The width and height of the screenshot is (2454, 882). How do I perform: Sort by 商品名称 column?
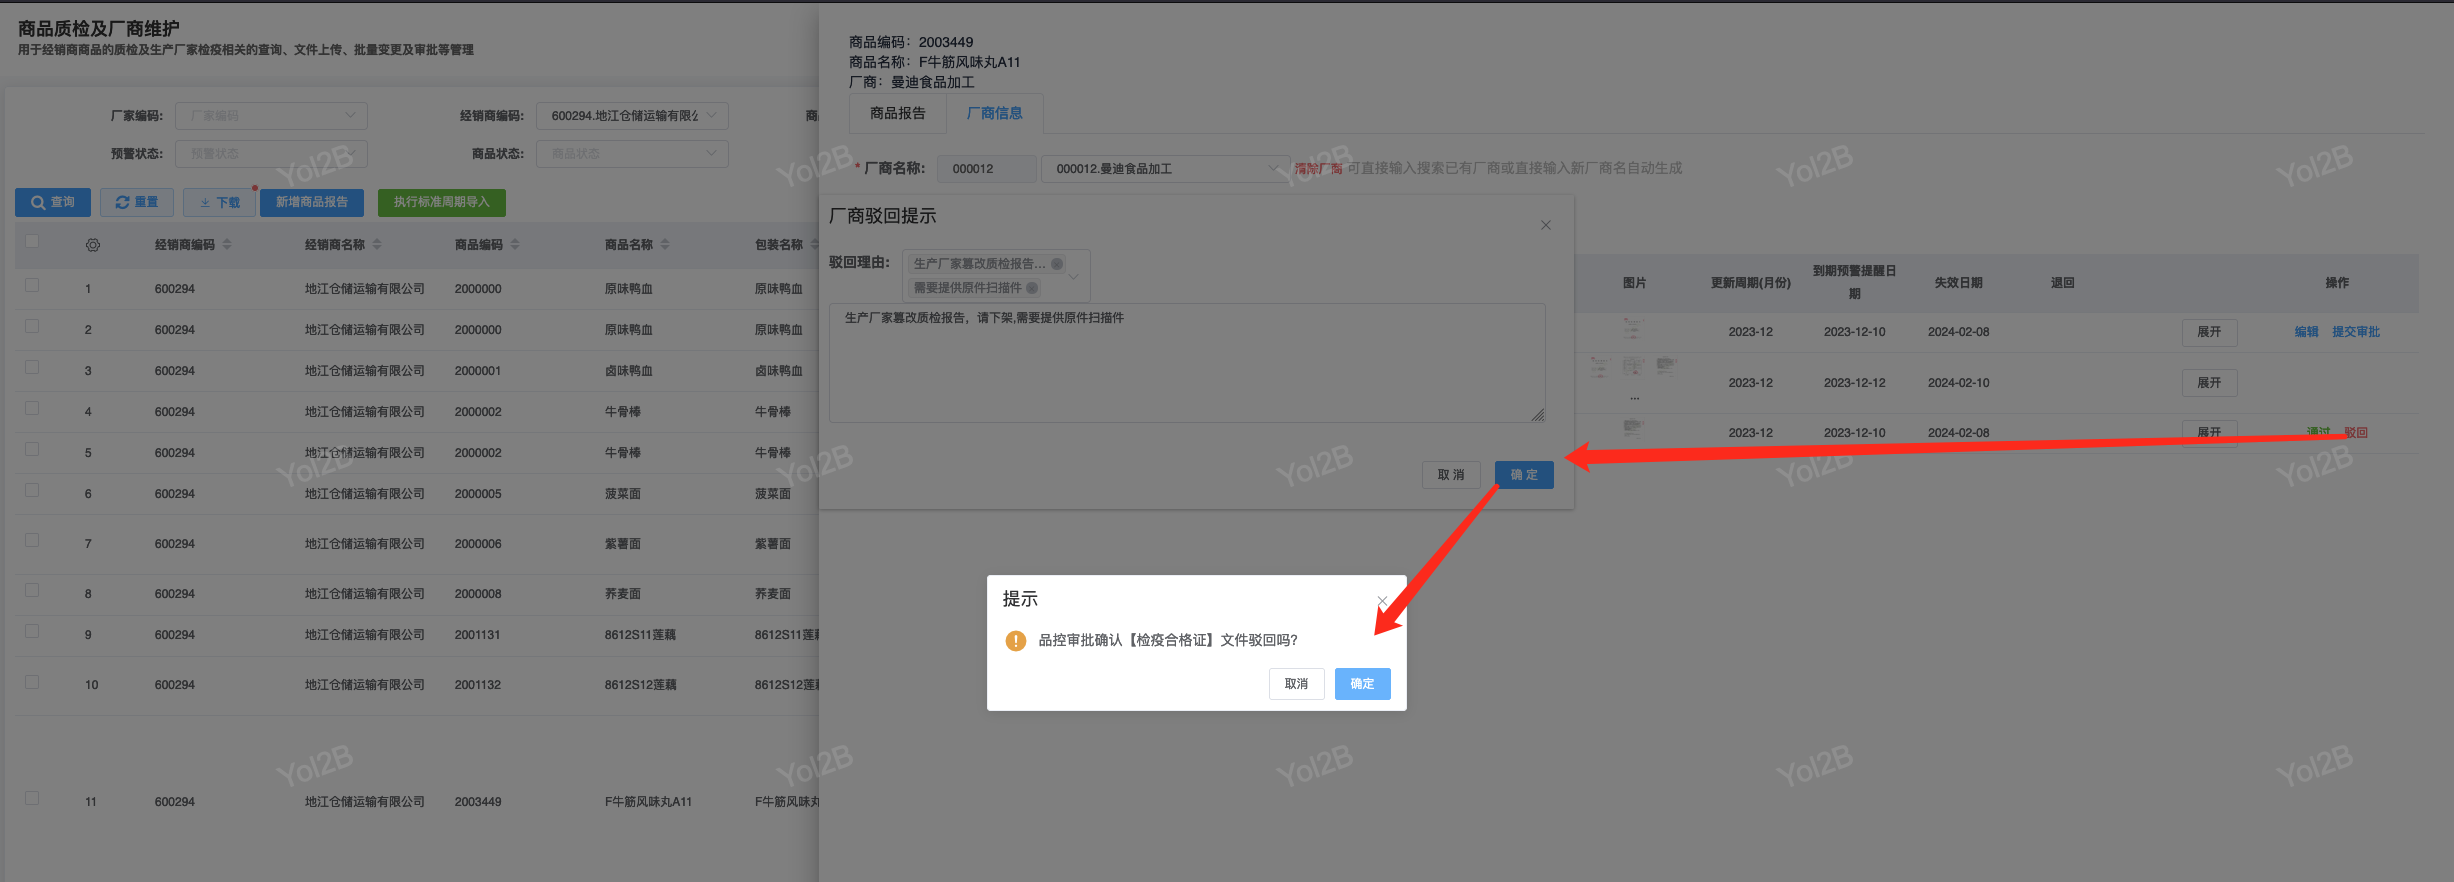point(665,245)
